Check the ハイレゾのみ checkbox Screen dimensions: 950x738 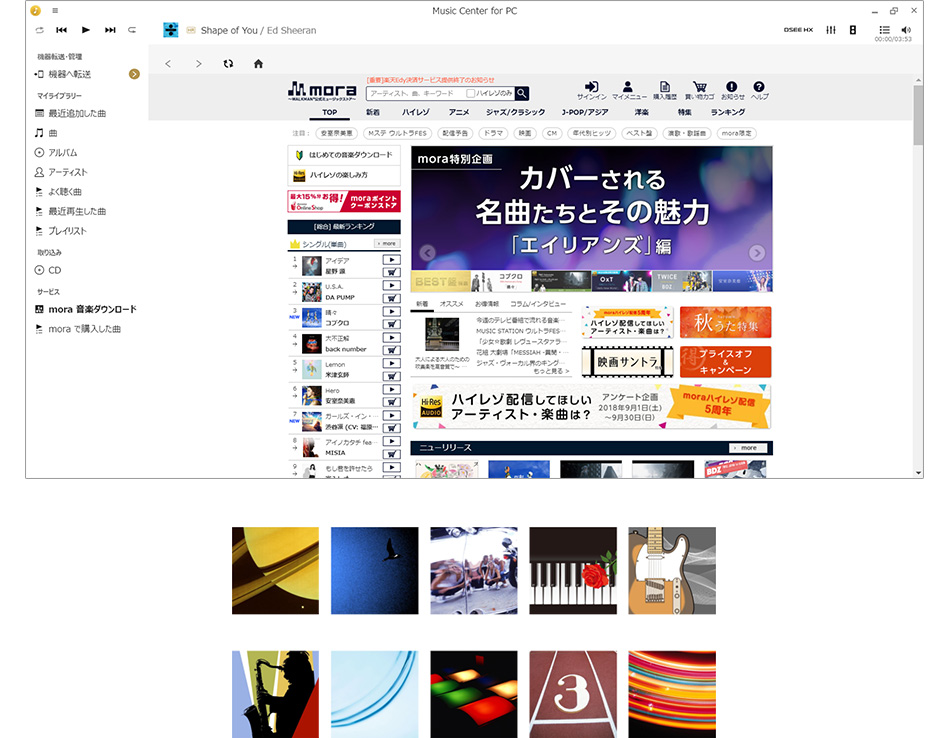[x=471, y=93]
